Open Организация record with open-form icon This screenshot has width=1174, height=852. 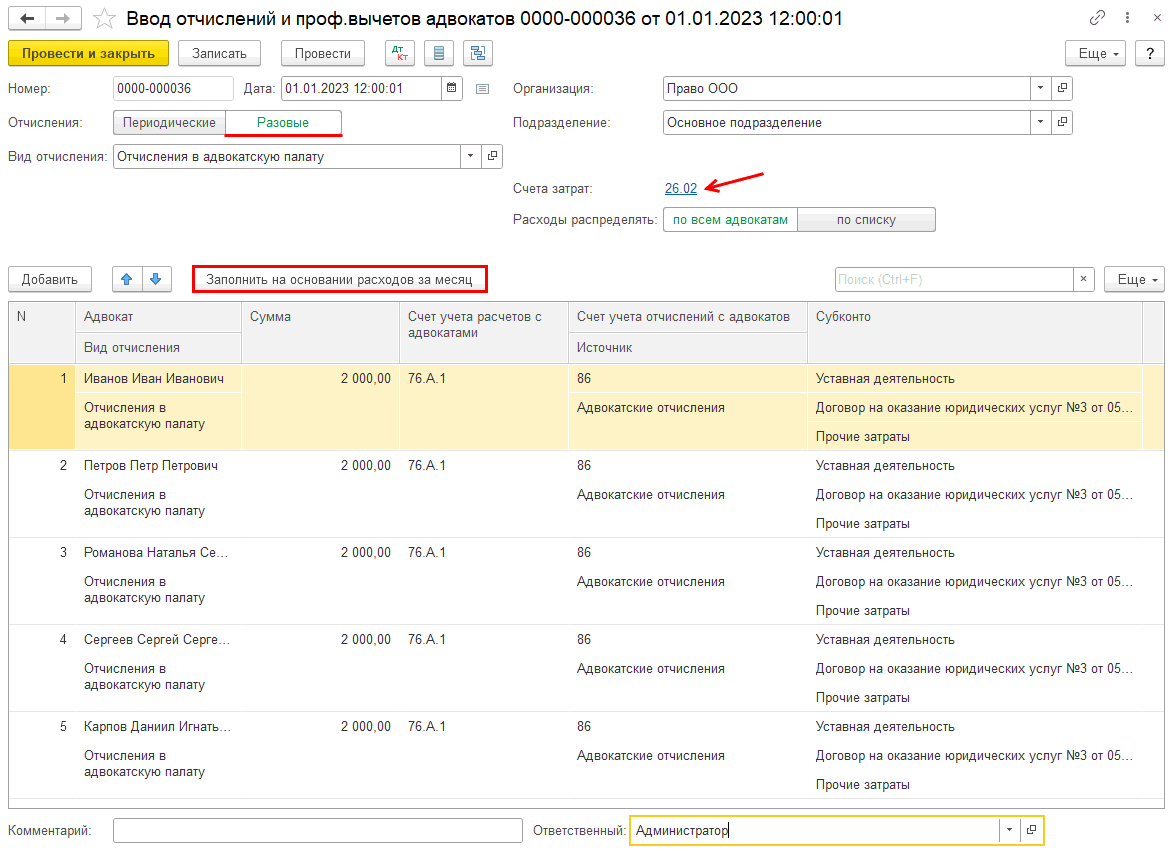click(1062, 88)
